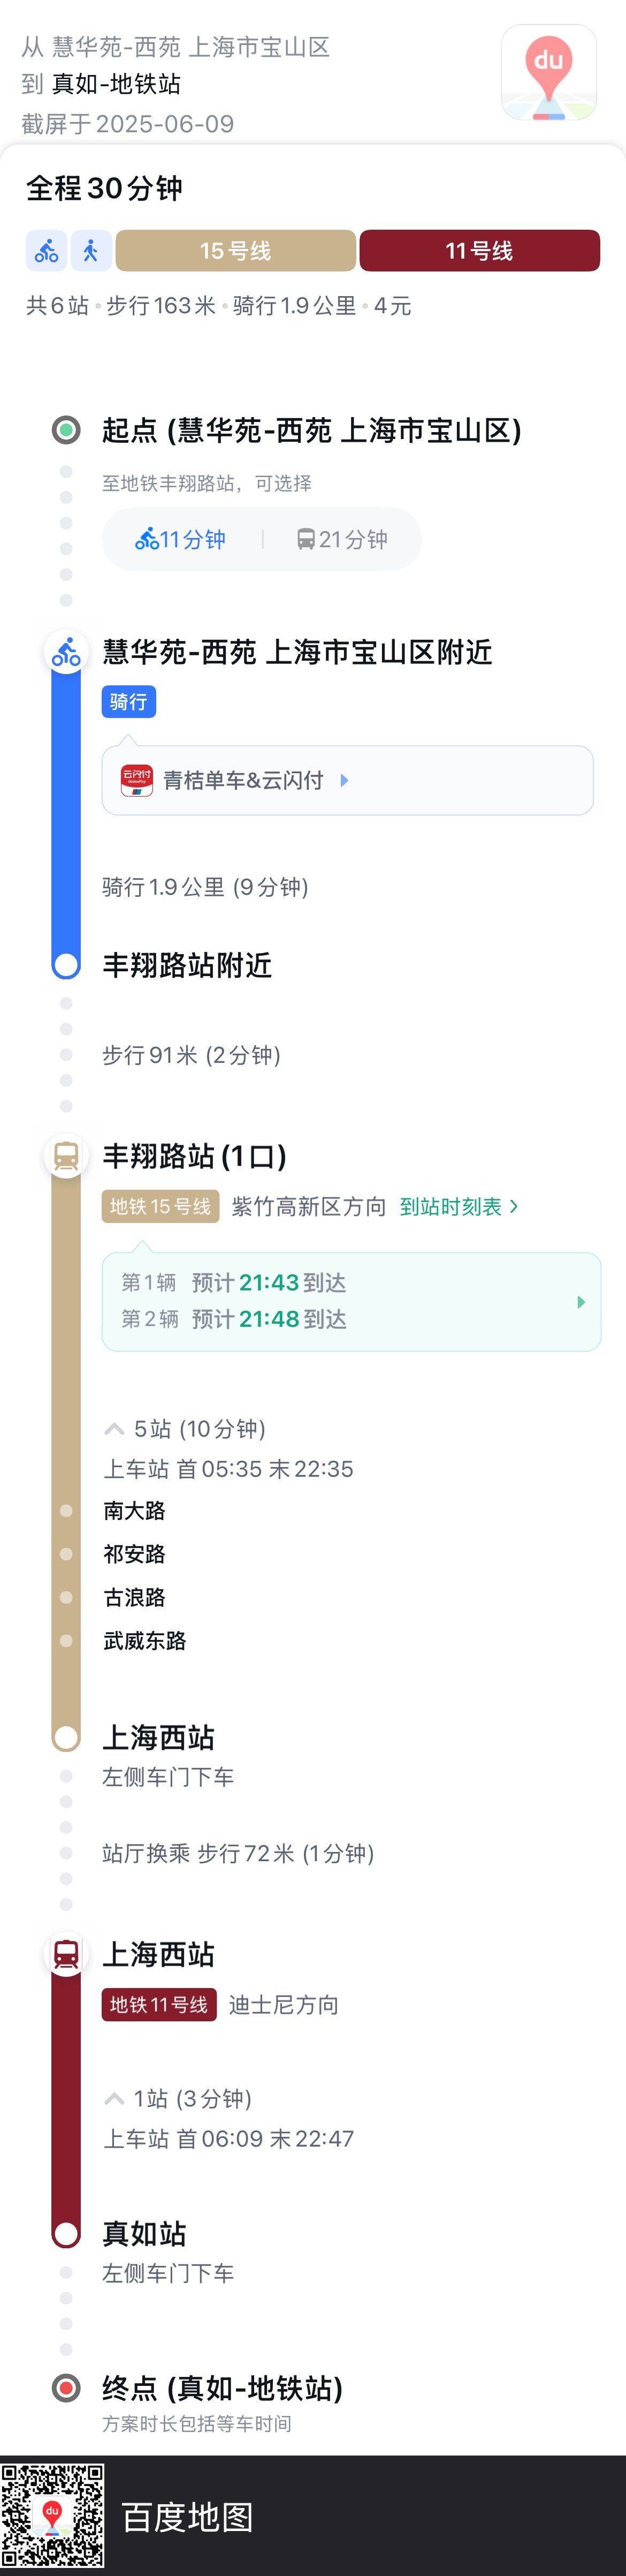This screenshot has height=2576, width=626.
Task: Select the walking icon in route summary
Action: (91, 251)
